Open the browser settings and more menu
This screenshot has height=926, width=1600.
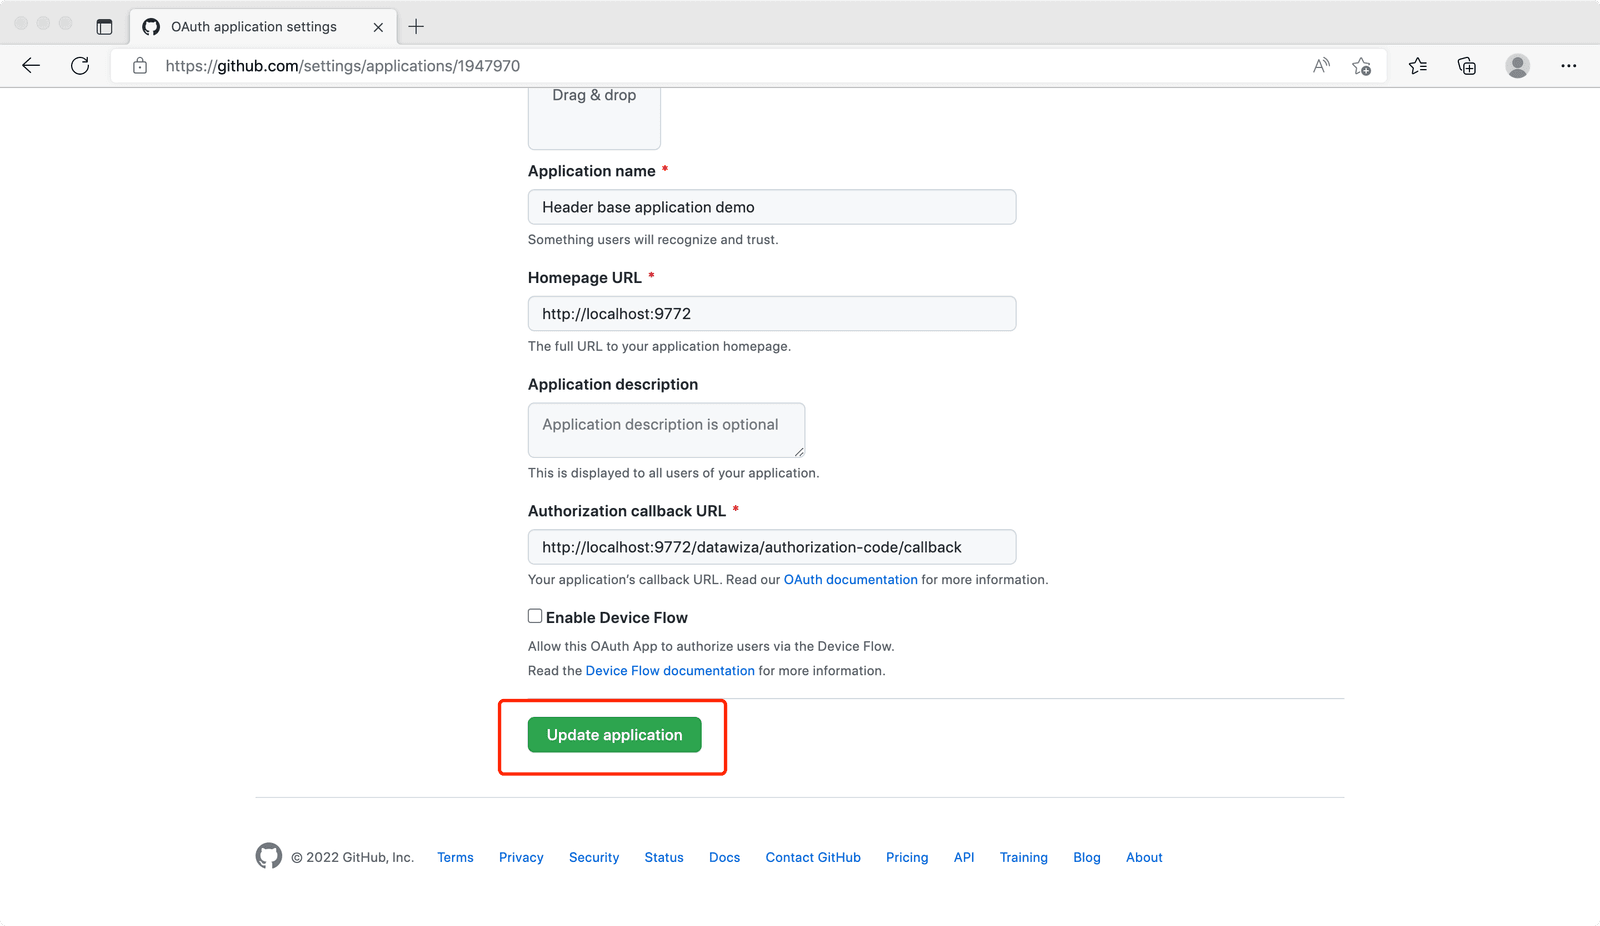tap(1568, 66)
